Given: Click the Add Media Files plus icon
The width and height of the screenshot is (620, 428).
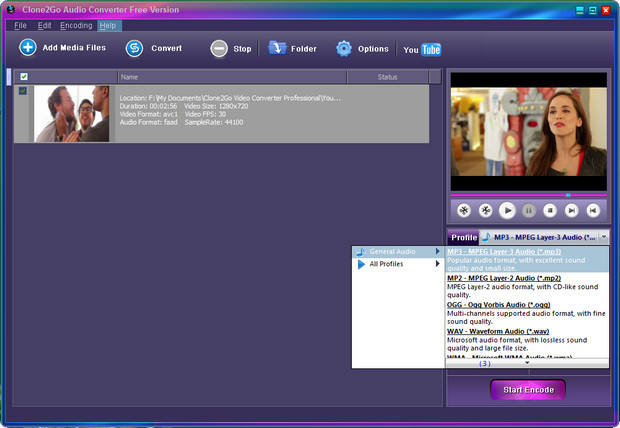Looking at the screenshot, I should [28, 48].
